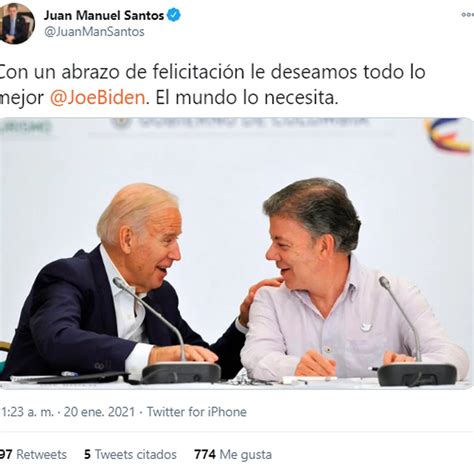This screenshot has width=474, height=474.
Task: Click the blue verified badge
Action: pyautogui.click(x=174, y=15)
